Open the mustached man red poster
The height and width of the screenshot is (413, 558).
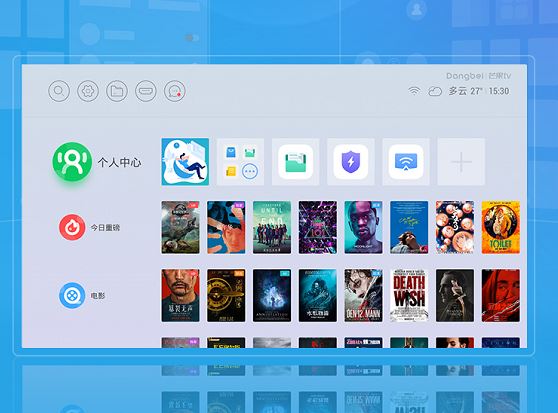click(180, 296)
